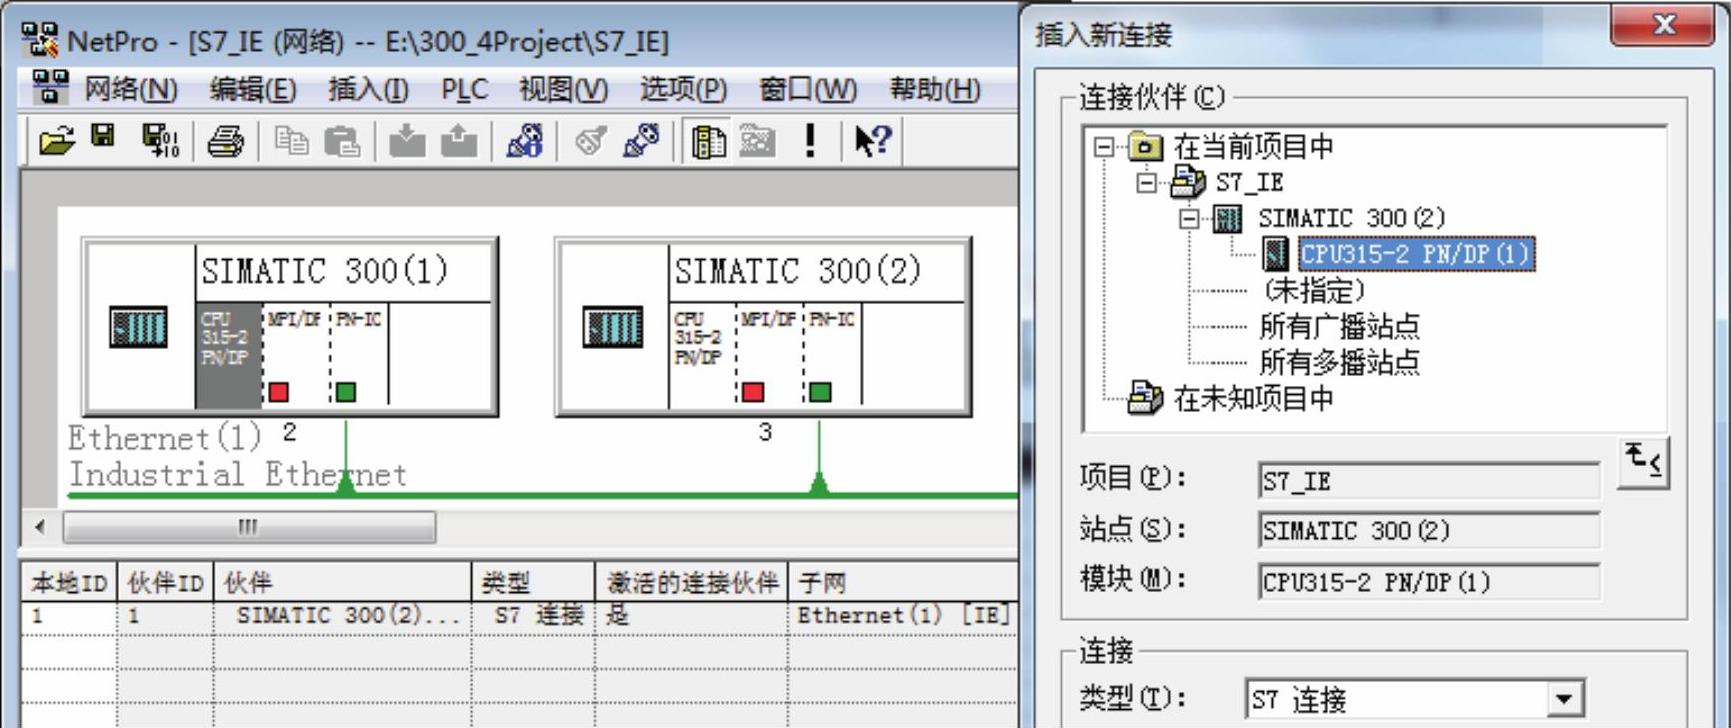
Task: Open the 网络(N) menu
Action: tap(130, 90)
